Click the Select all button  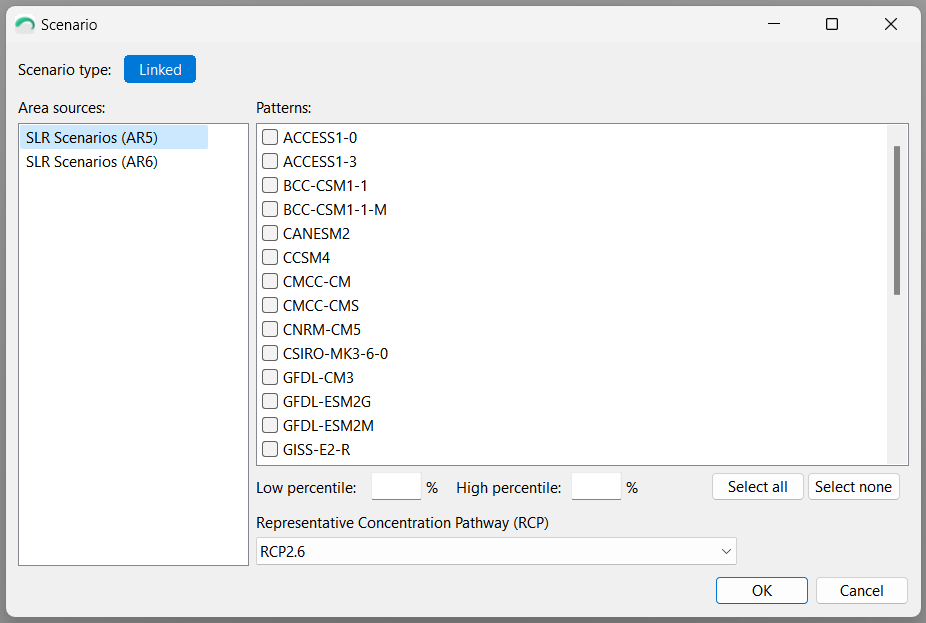pos(758,487)
